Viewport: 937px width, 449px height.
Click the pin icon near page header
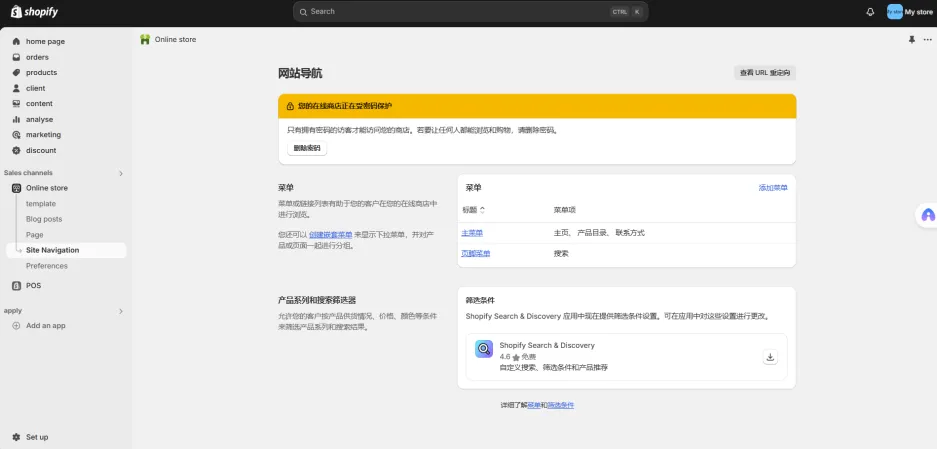tap(911, 40)
